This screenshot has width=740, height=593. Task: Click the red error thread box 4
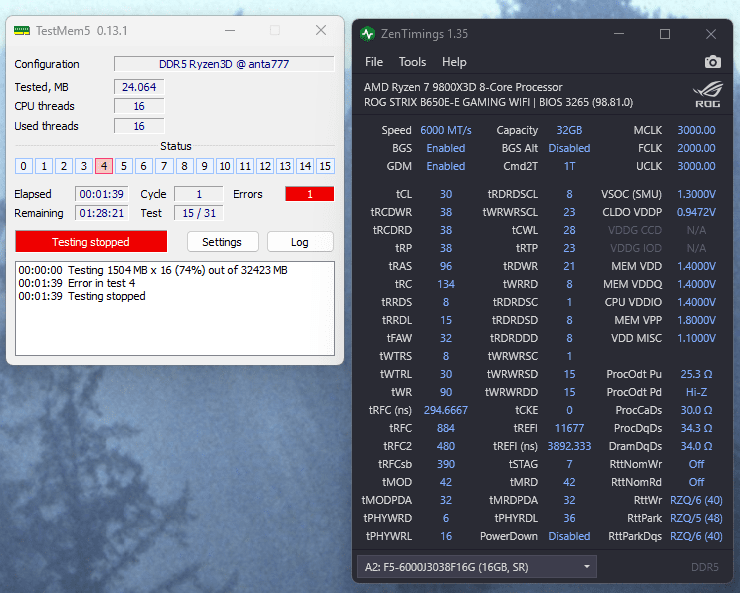tap(104, 166)
